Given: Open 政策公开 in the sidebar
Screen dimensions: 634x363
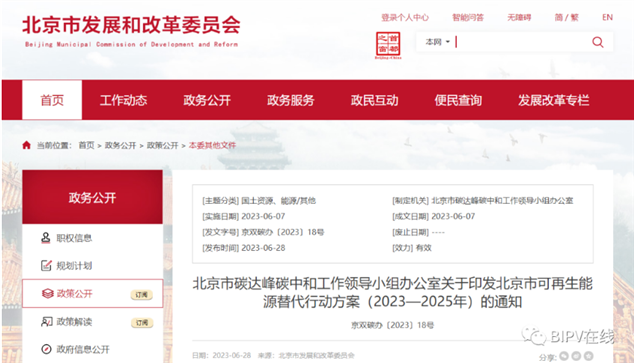Looking at the screenshot, I should (x=74, y=293).
